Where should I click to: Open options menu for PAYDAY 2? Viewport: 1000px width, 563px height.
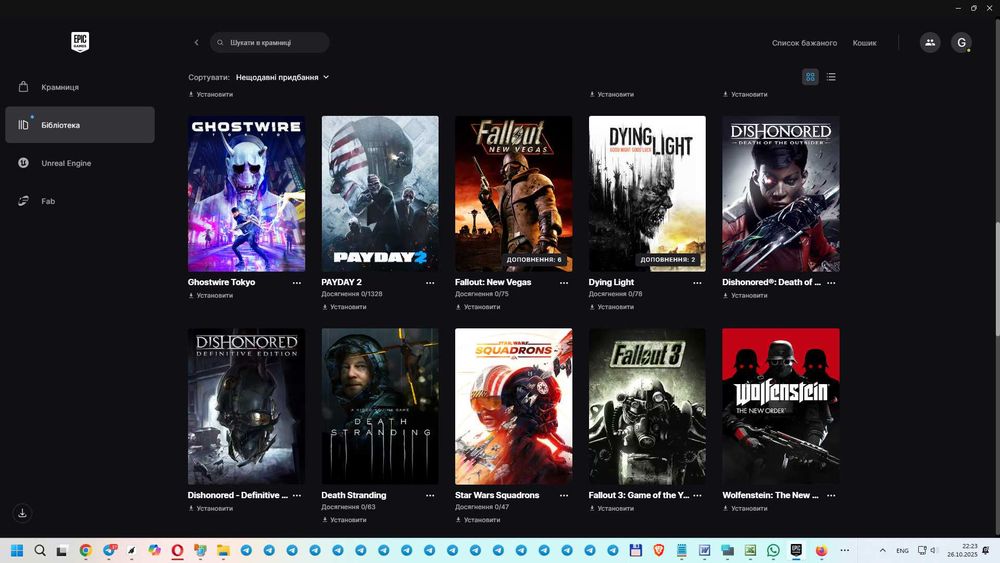tap(430, 282)
